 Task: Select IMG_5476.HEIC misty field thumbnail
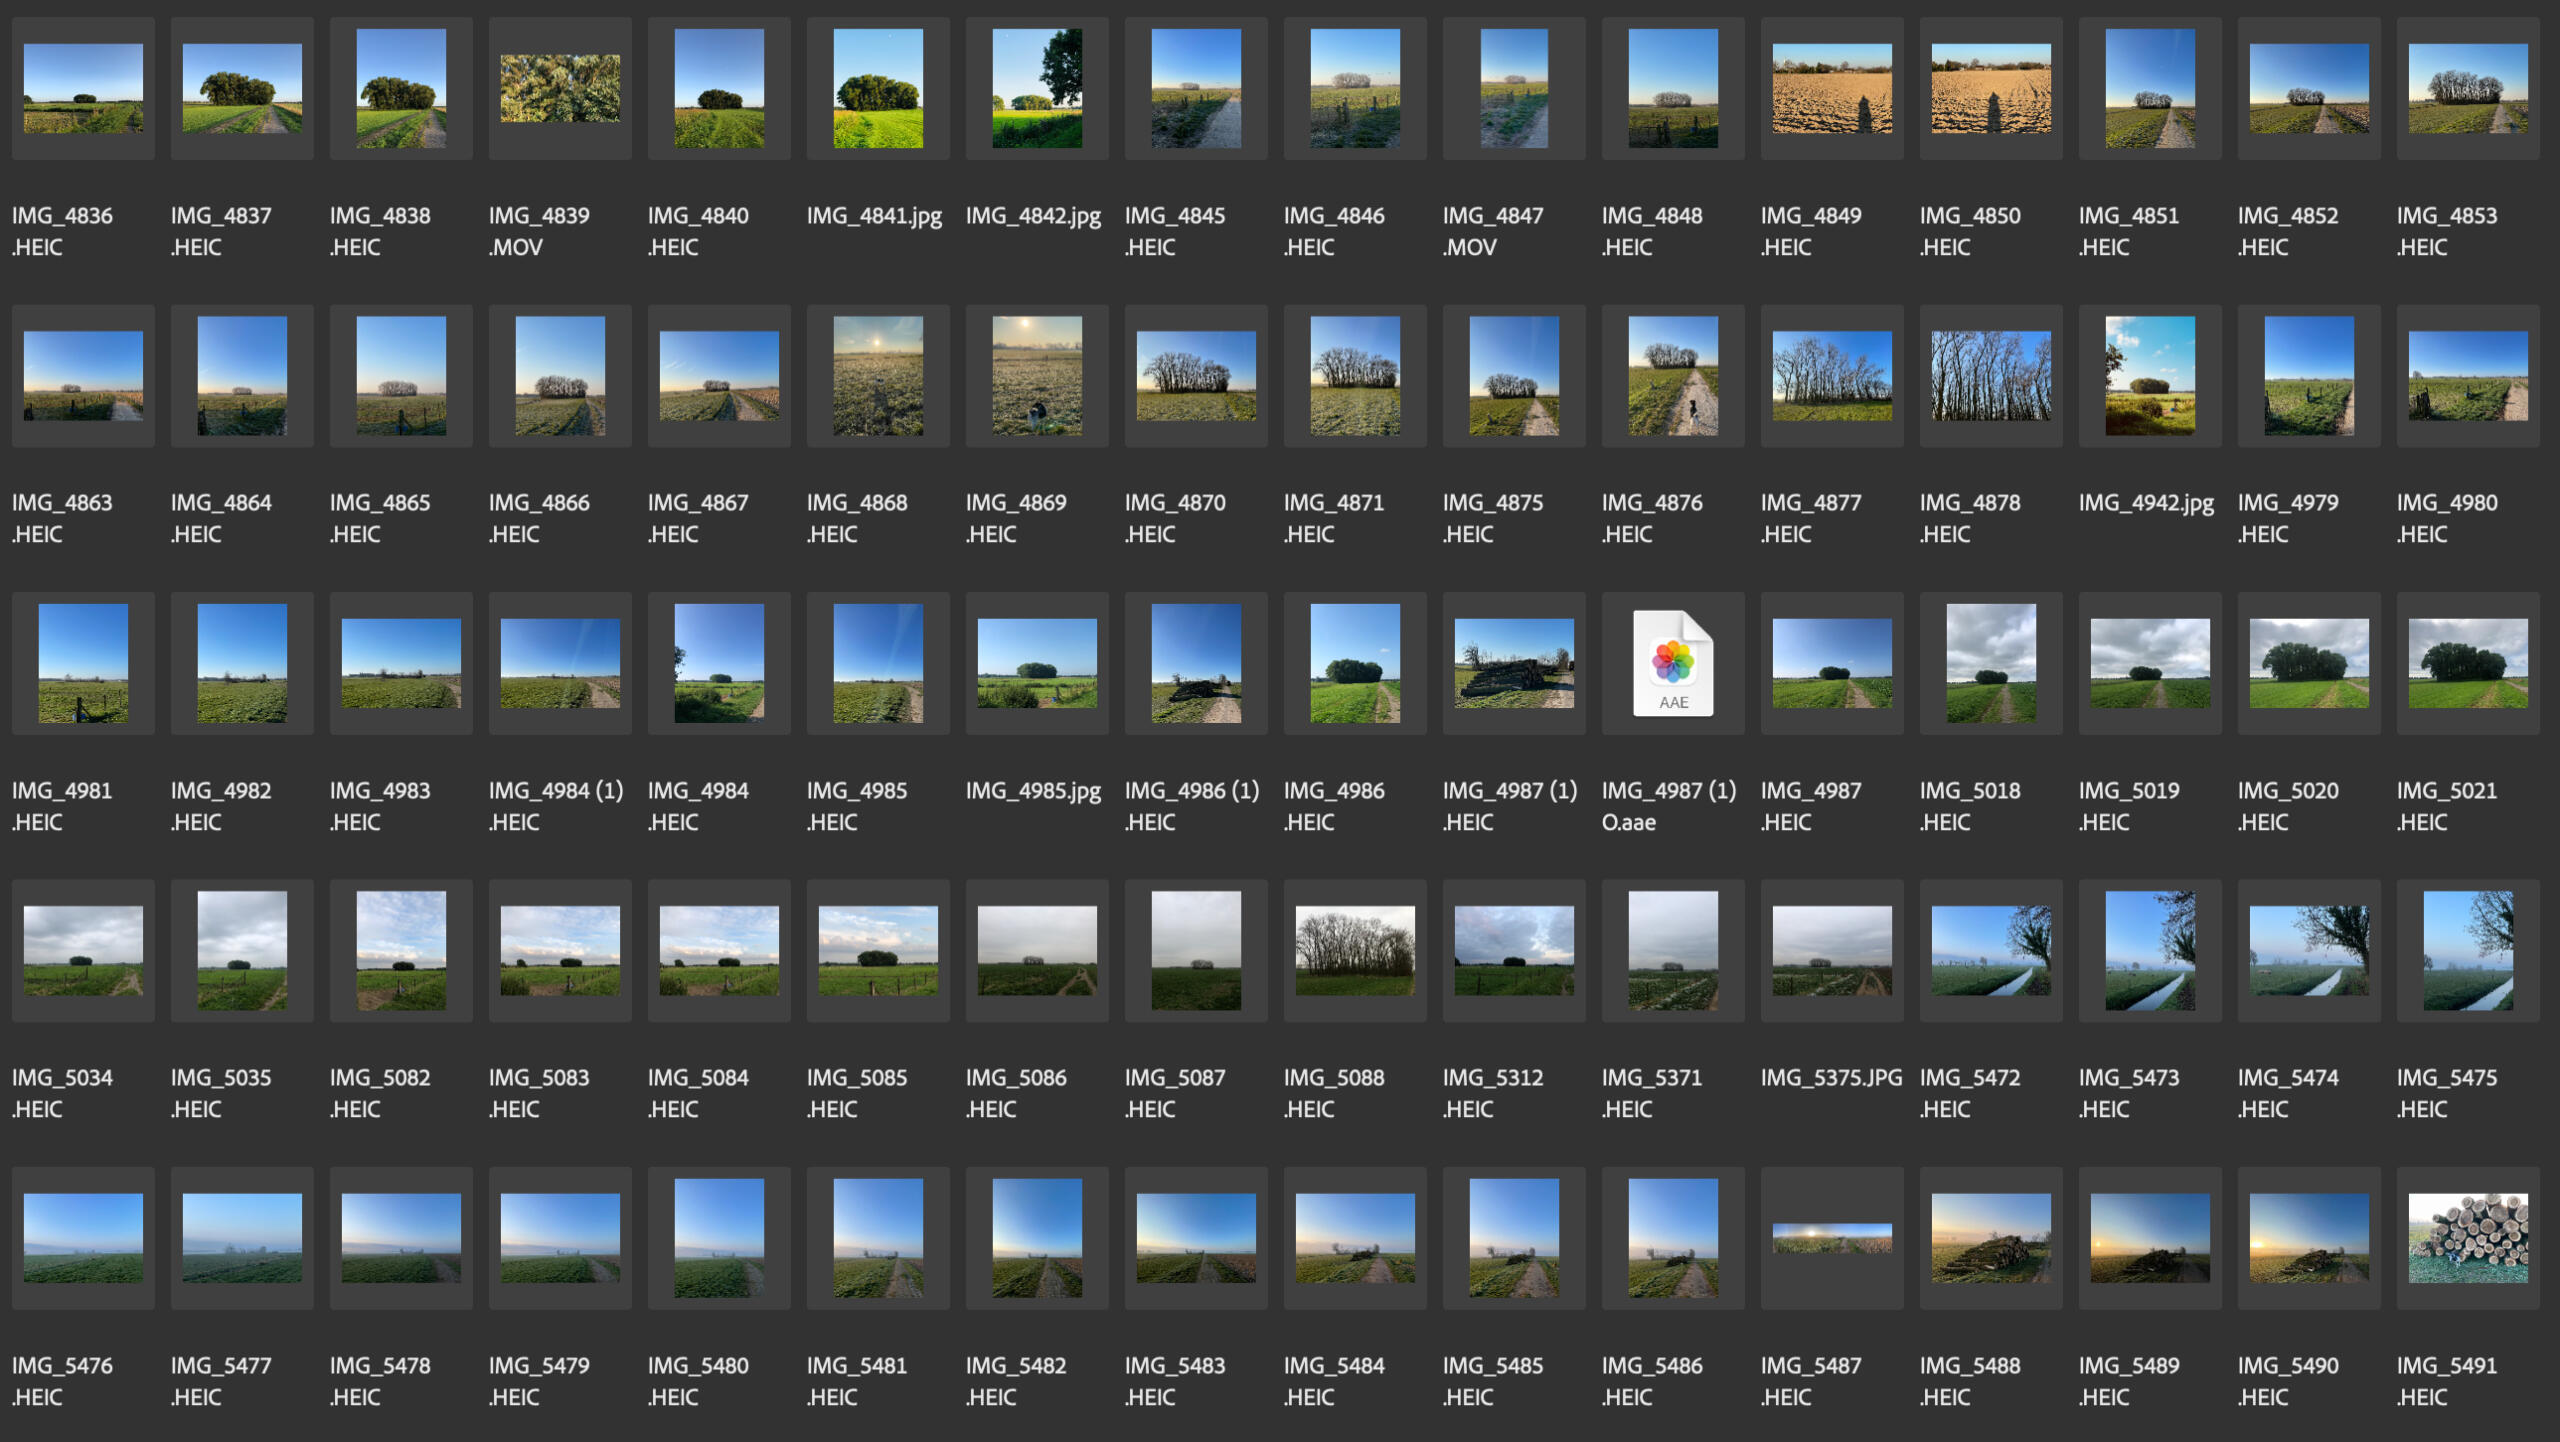point(83,1238)
